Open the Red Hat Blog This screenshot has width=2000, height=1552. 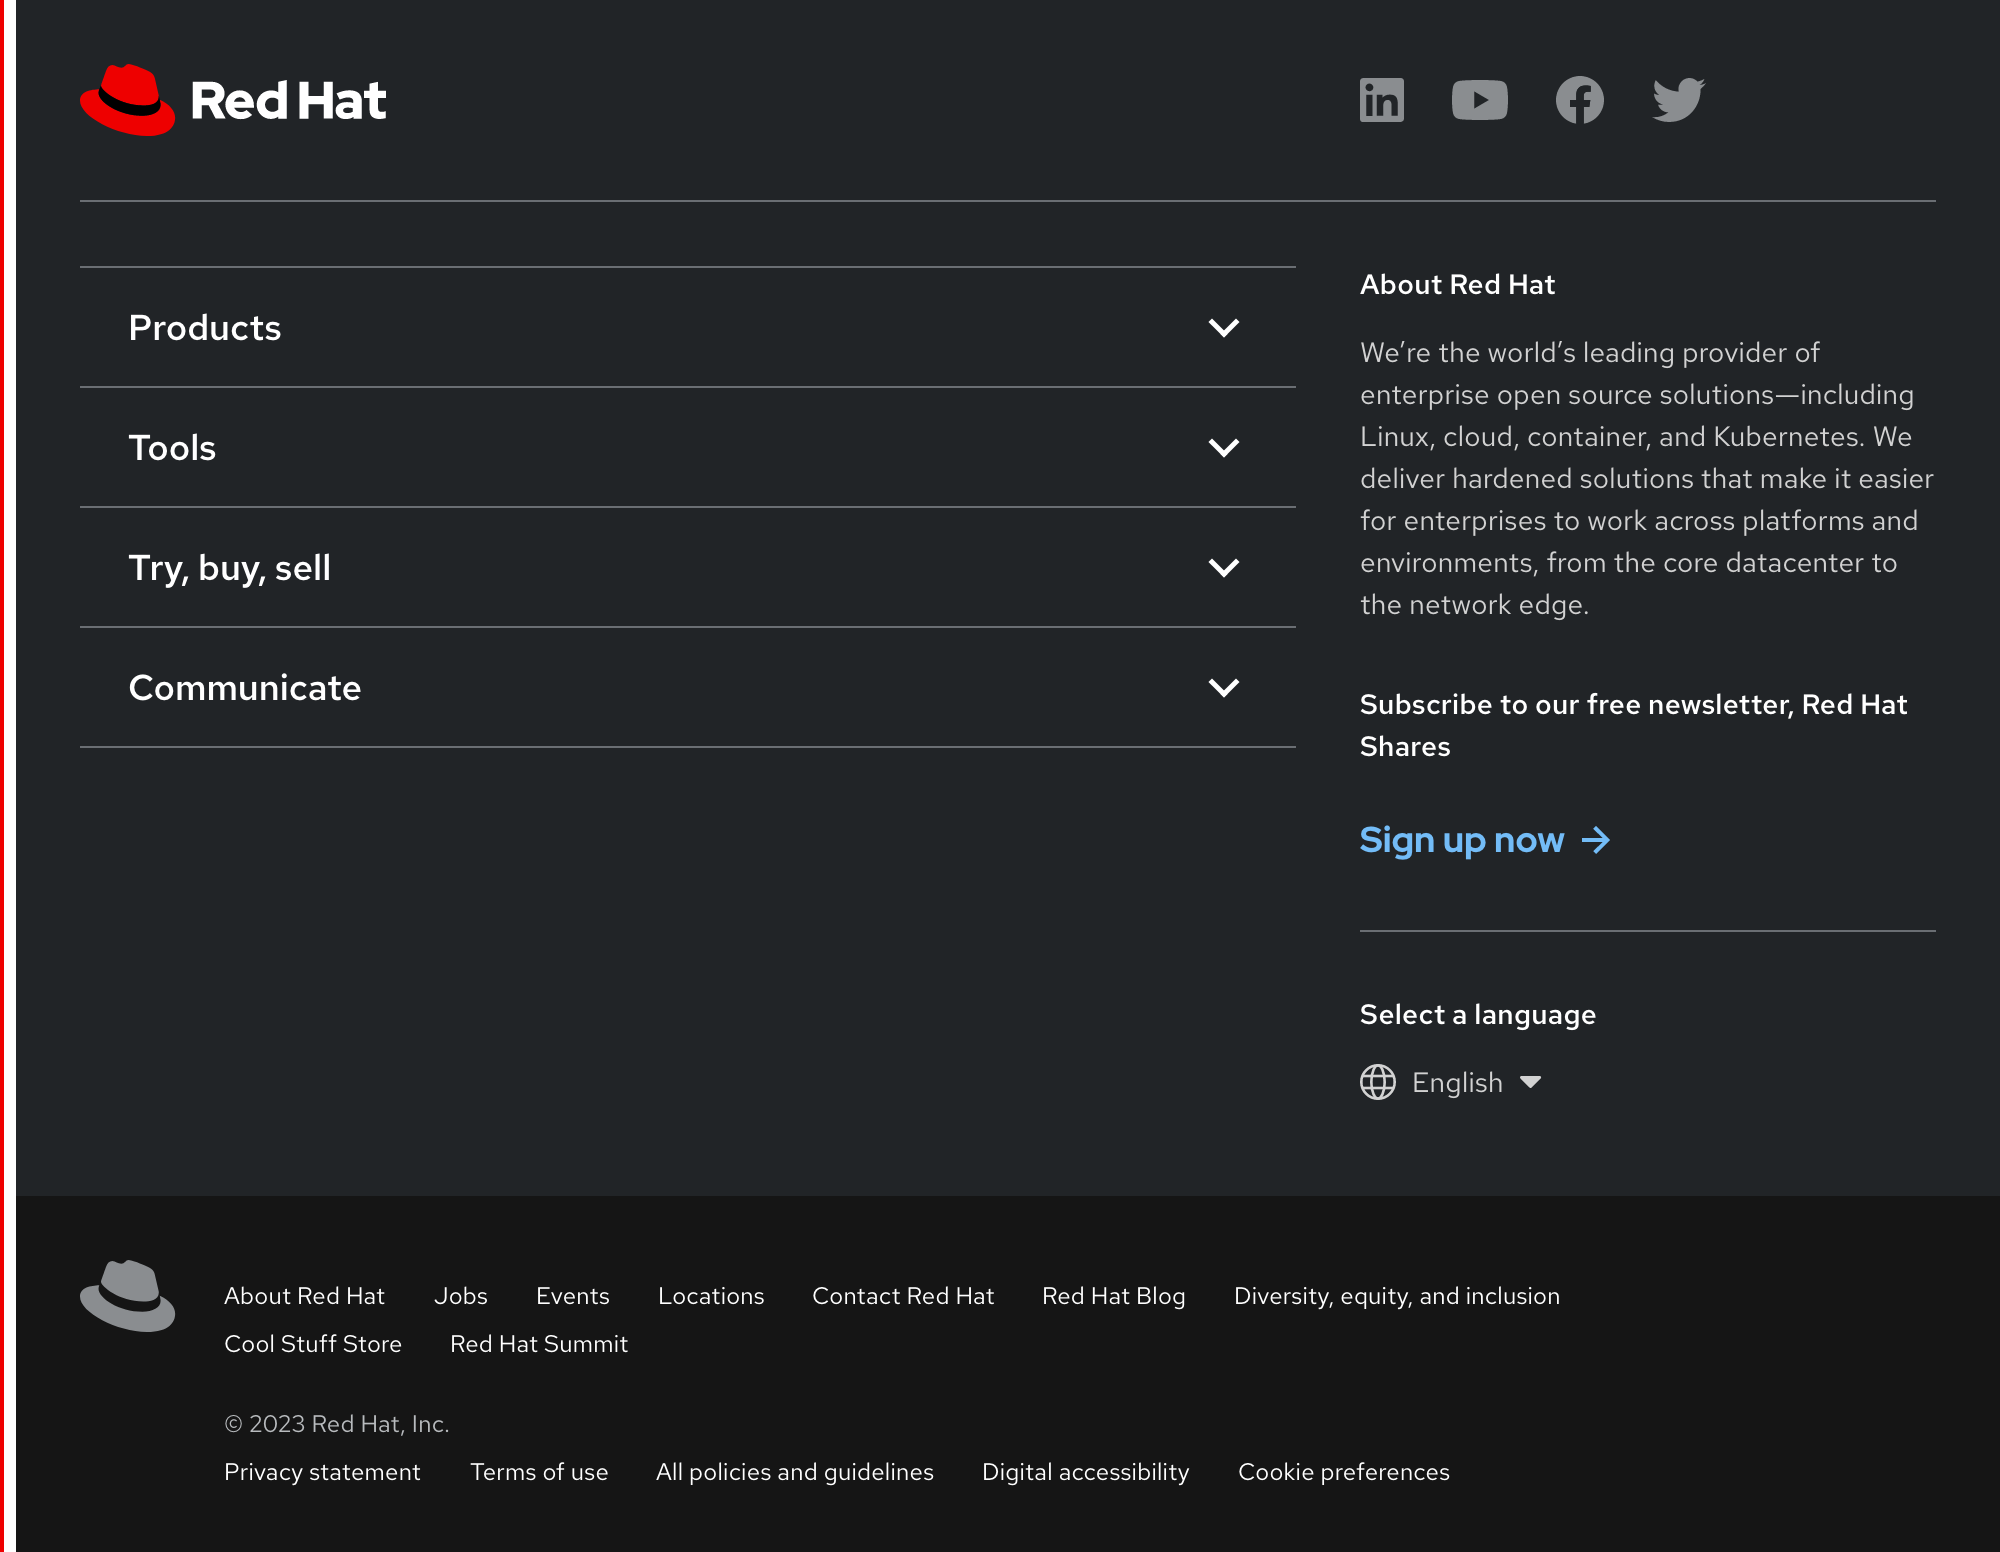pos(1113,1295)
